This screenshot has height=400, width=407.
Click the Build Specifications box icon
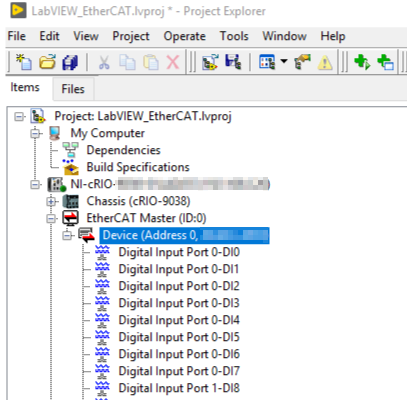71,167
